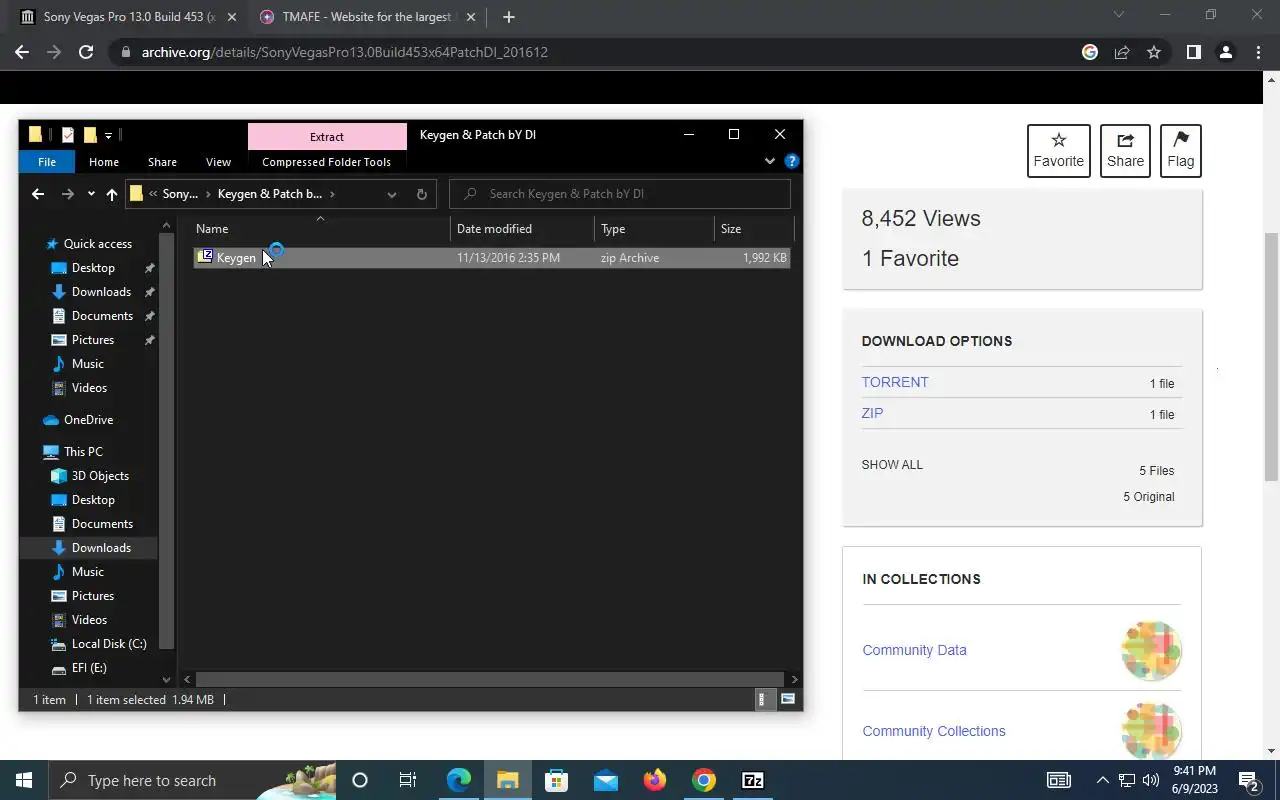This screenshot has width=1280, height=800.
Task: Select Quick access in navigation pane
Action: (97, 244)
